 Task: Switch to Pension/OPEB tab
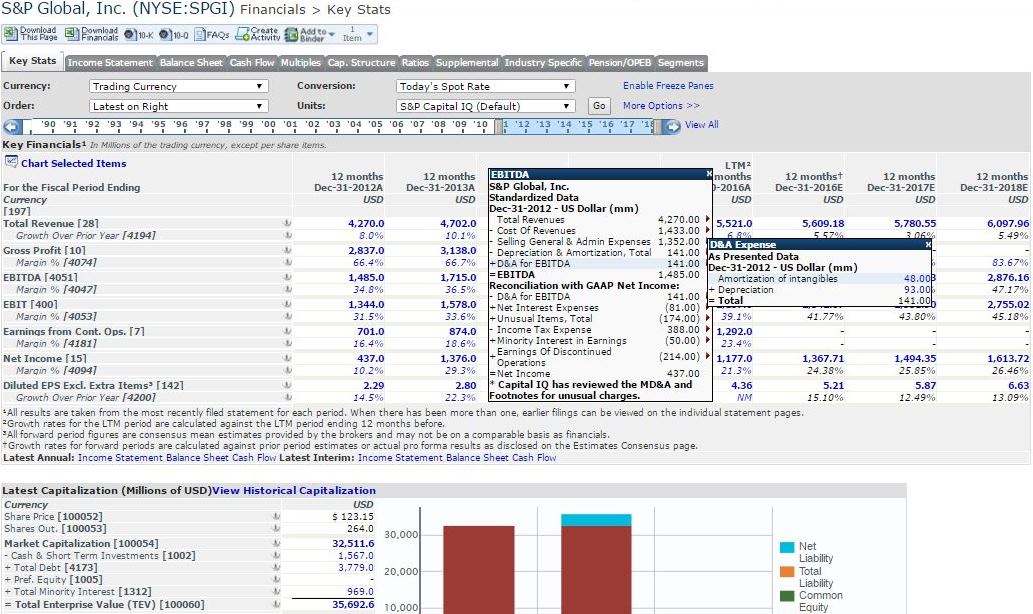click(x=619, y=63)
